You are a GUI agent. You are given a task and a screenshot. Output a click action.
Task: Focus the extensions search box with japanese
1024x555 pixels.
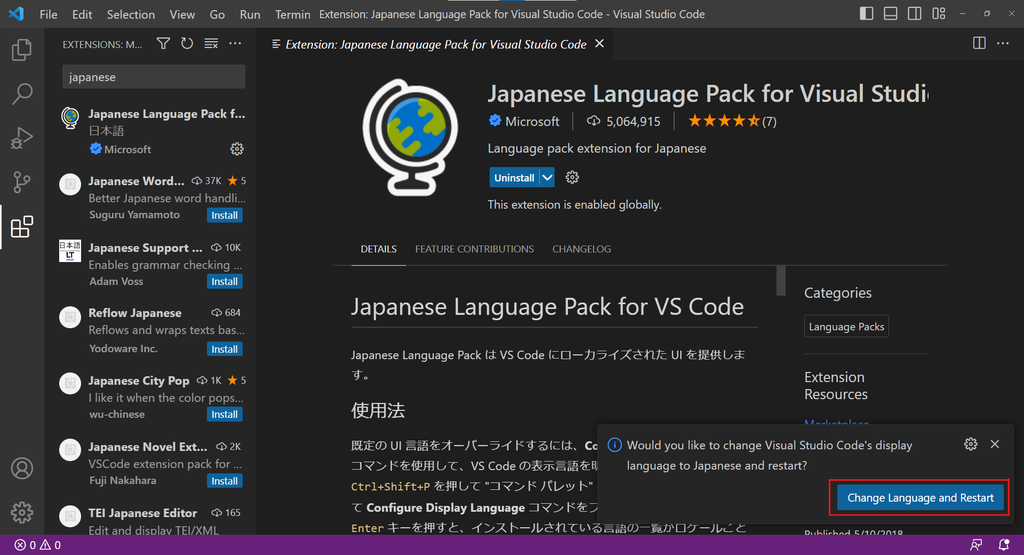pos(153,77)
